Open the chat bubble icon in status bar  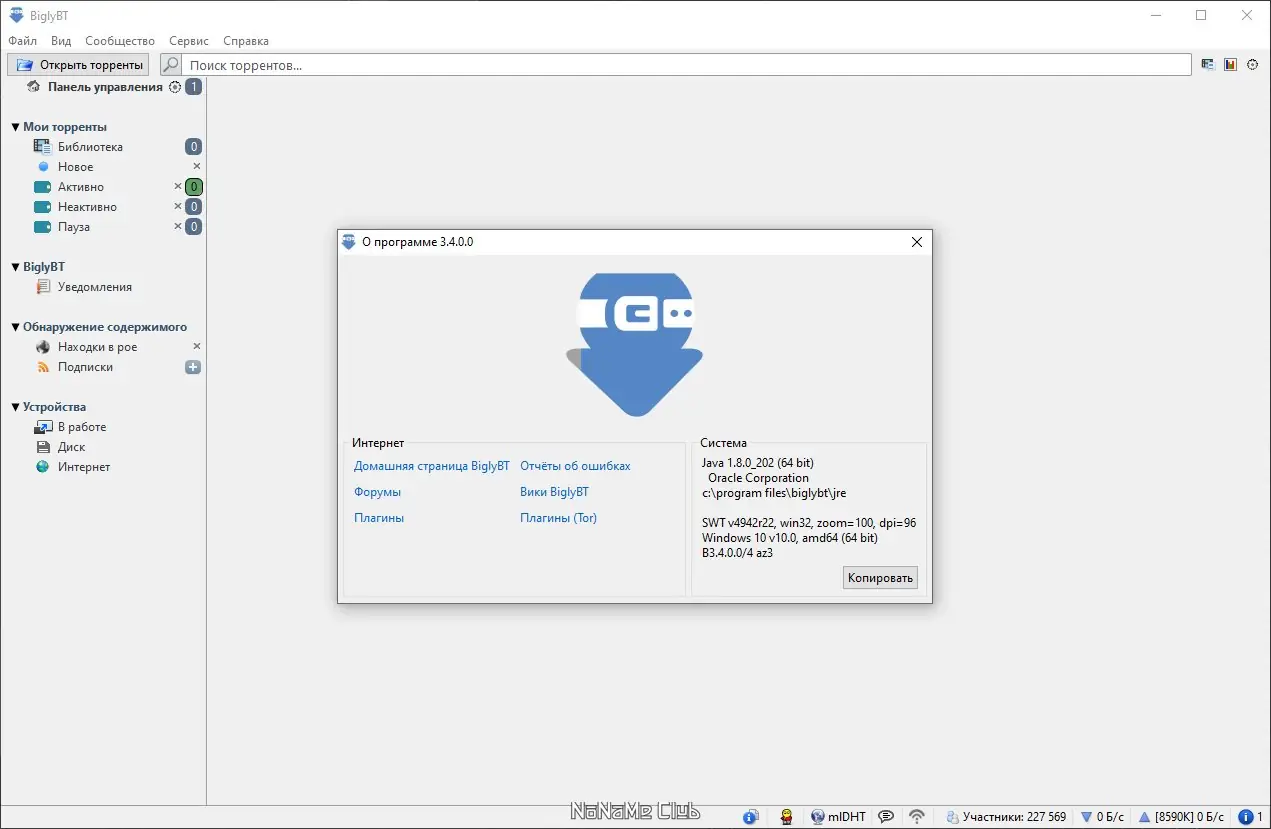tap(886, 817)
